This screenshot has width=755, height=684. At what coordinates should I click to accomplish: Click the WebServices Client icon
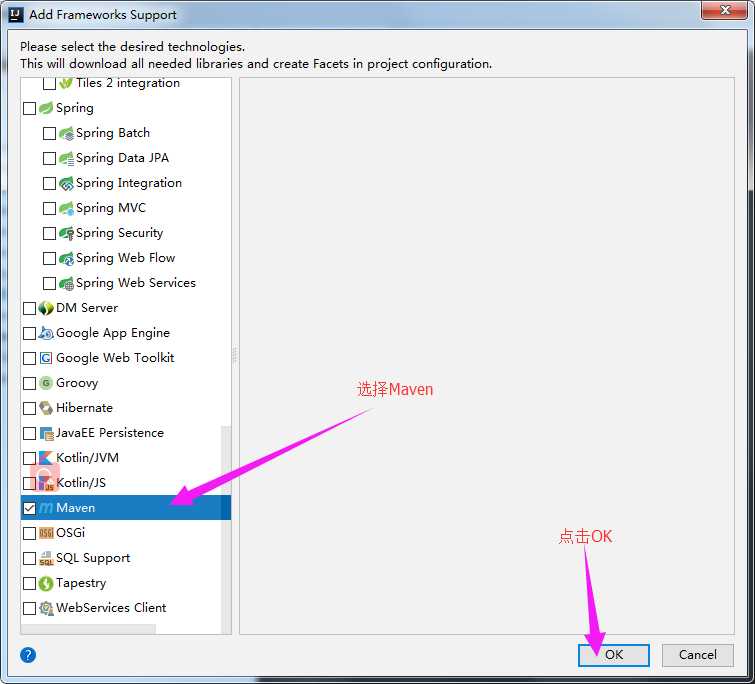46,608
